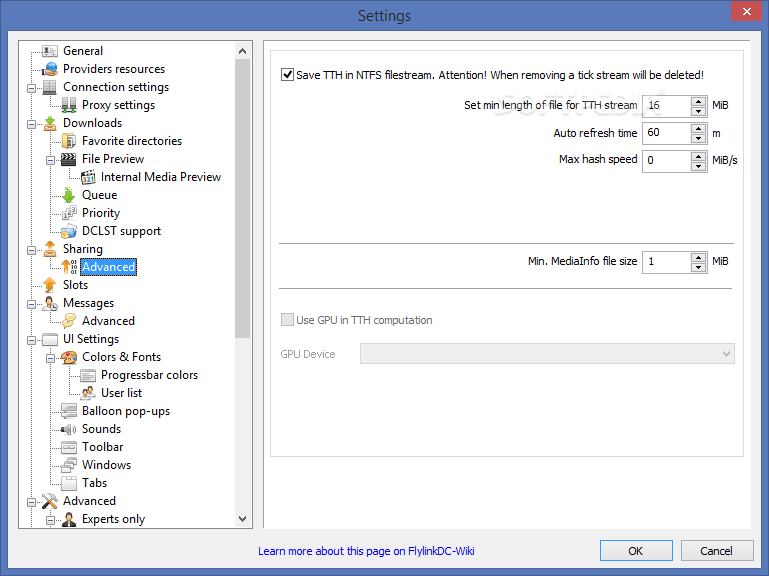
Task: Click the File Preview clapperboard icon
Action: pyautogui.click(x=69, y=159)
